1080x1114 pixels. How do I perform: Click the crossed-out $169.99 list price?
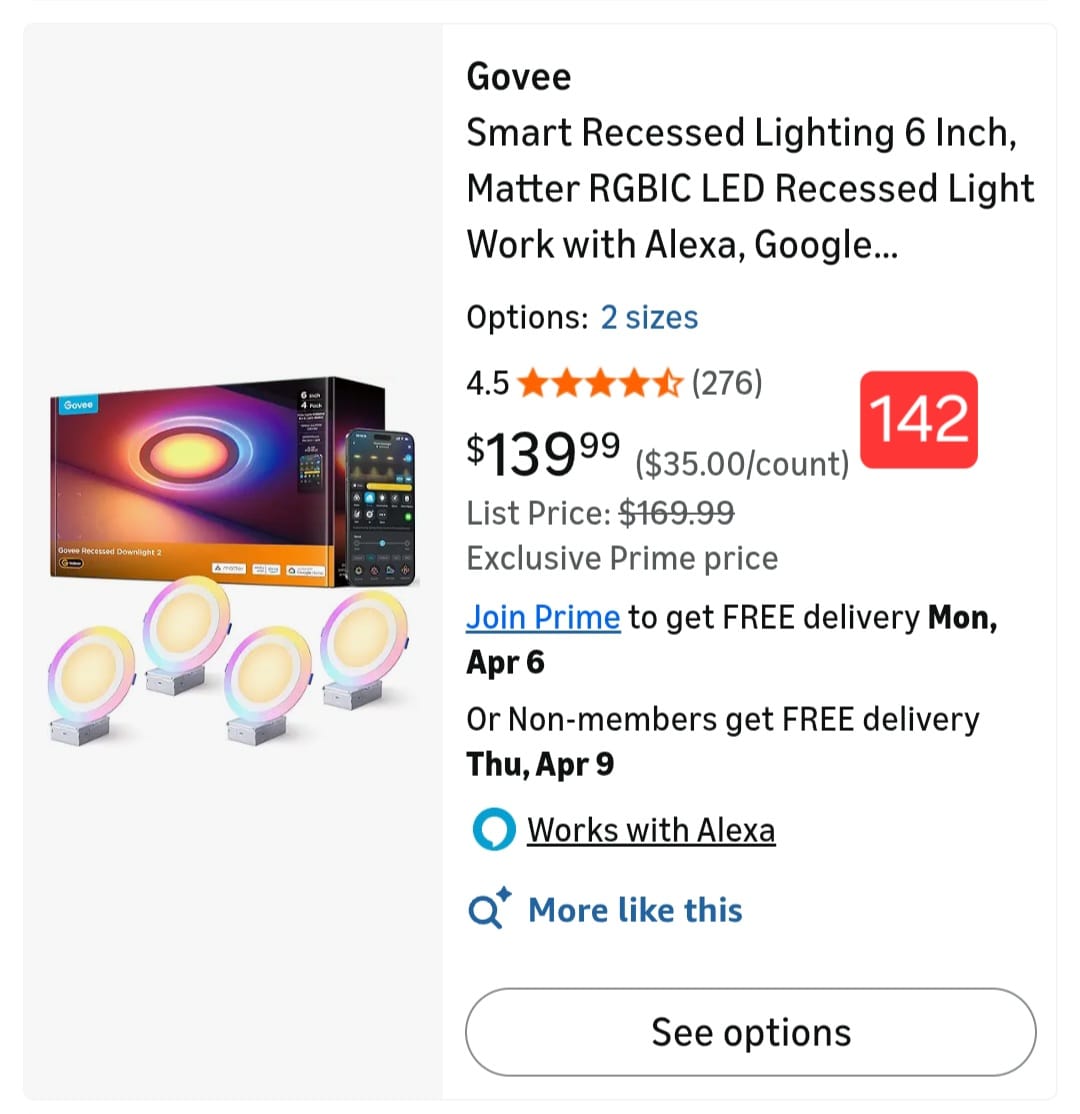(677, 513)
